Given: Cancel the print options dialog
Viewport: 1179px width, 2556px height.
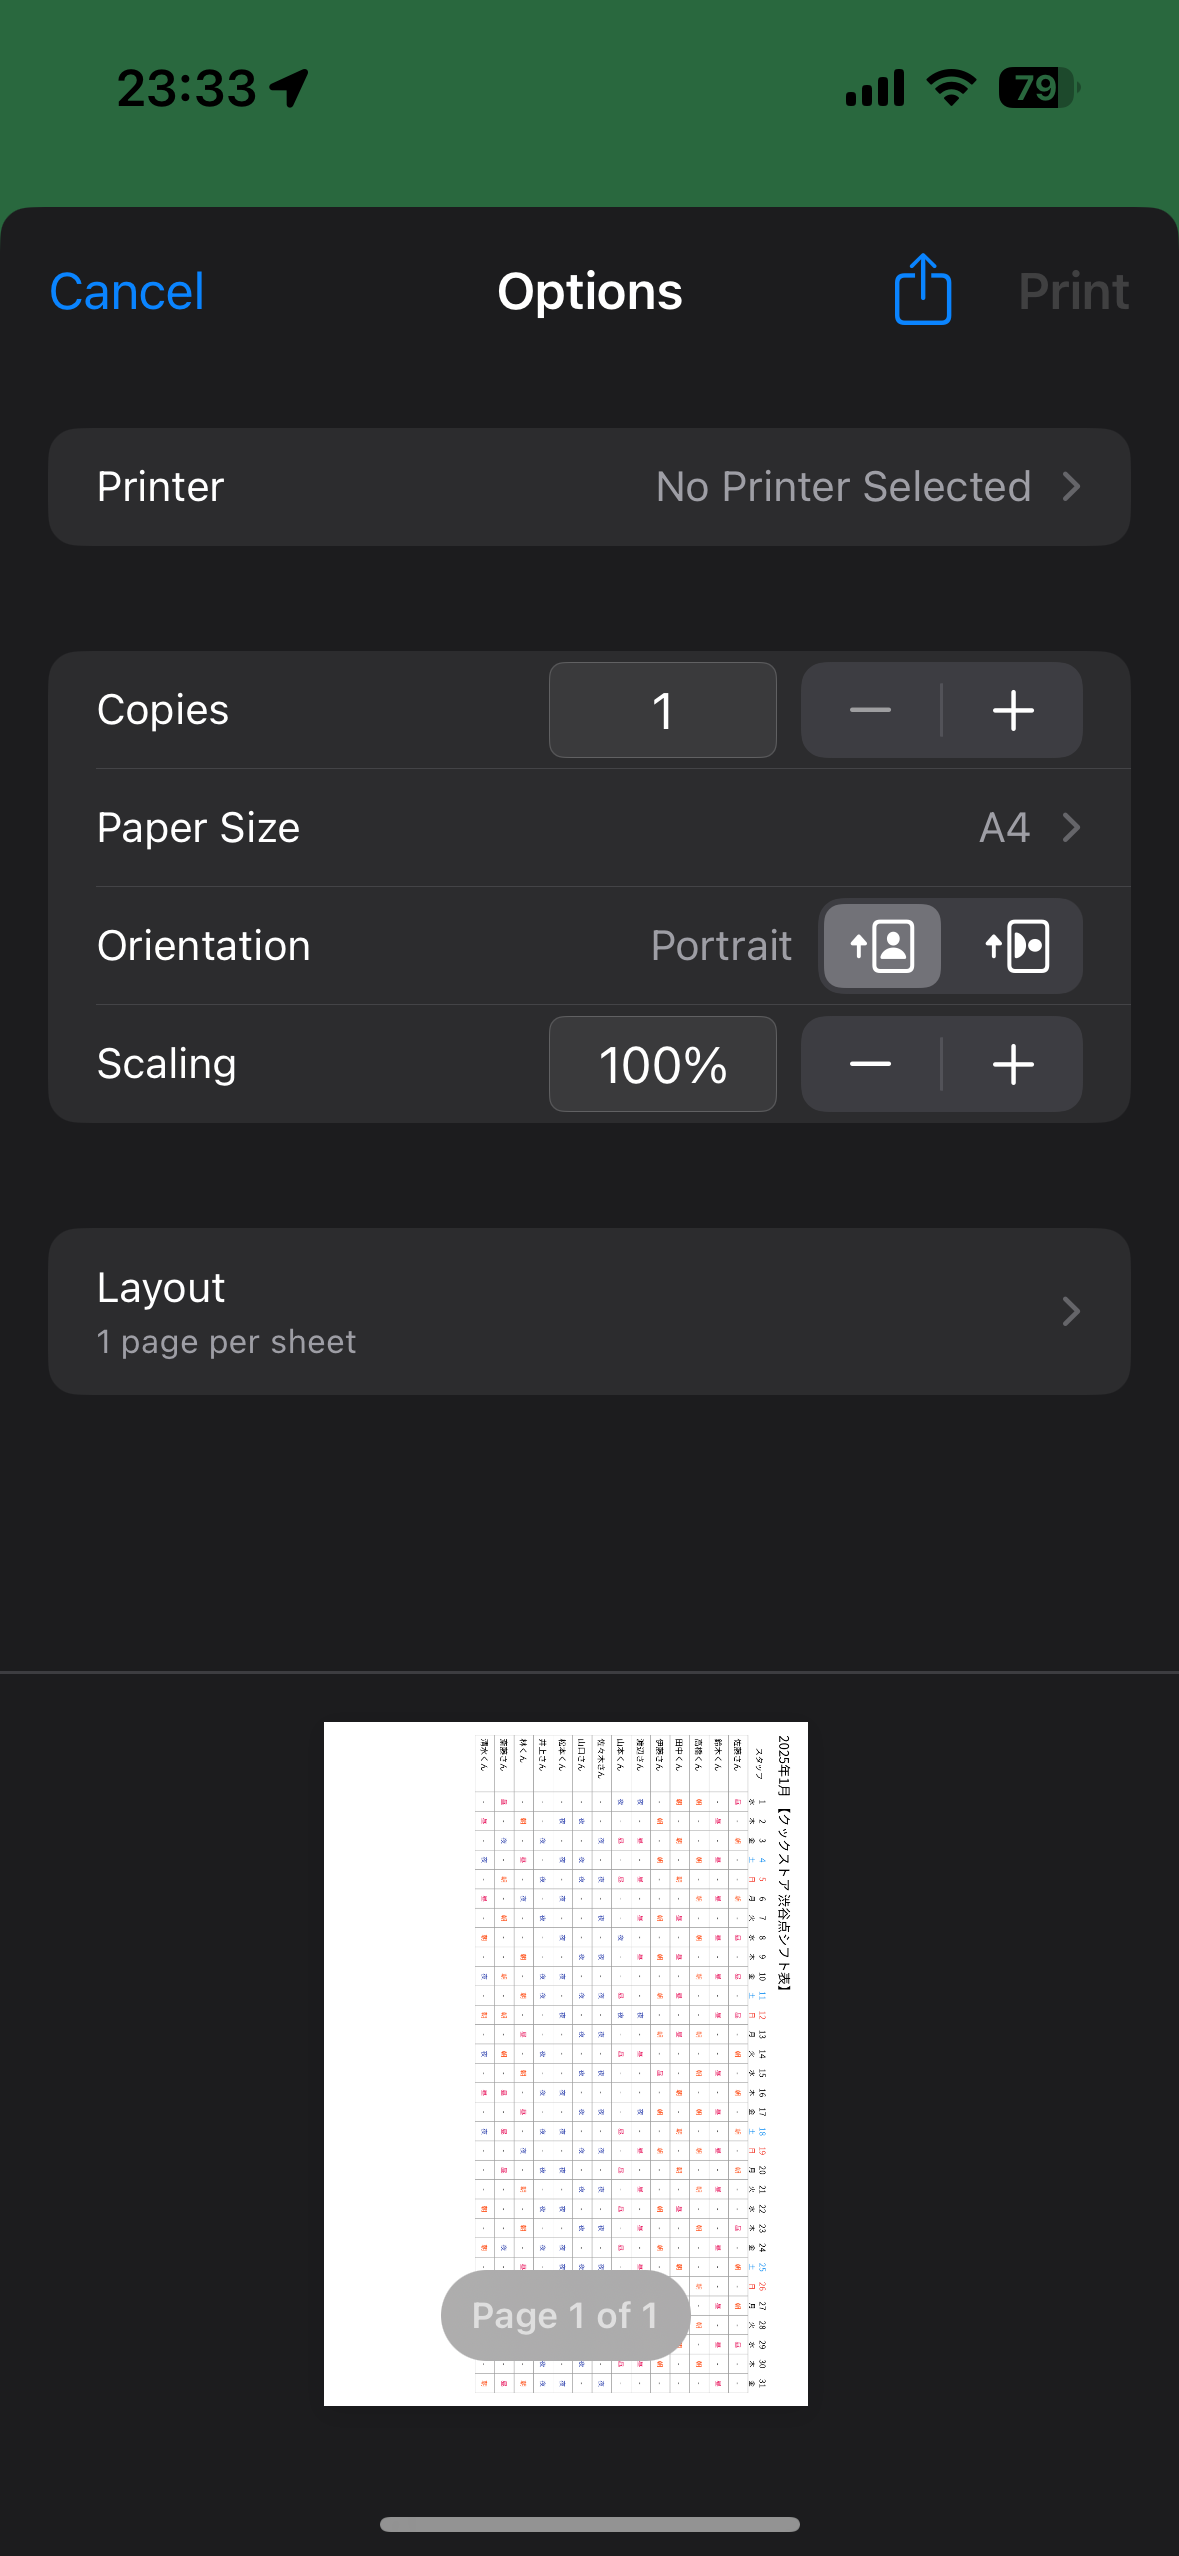Looking at the screenshot, I should pos(127,292).
